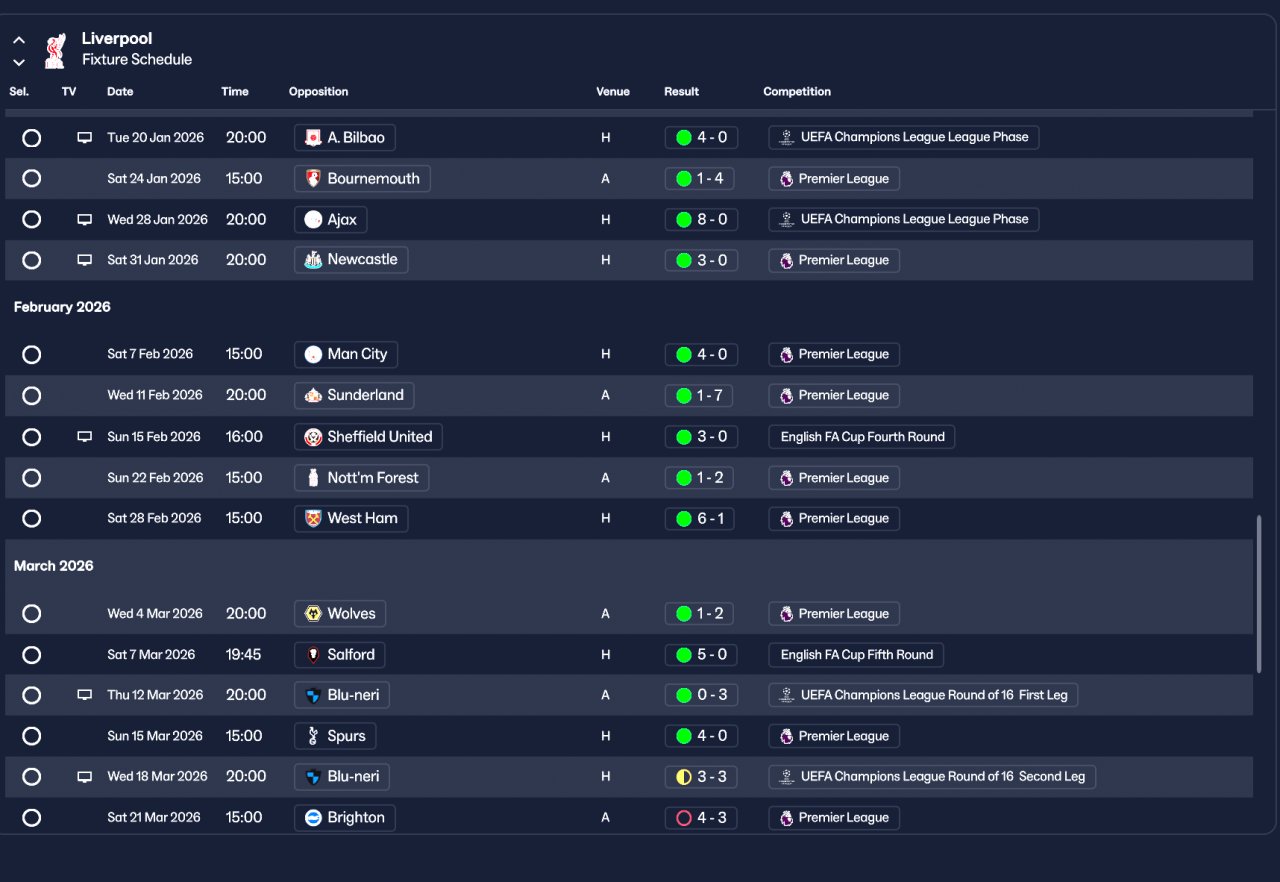
Task: Select the West Ham fixture radio button
Action: (x=32, y=519)
